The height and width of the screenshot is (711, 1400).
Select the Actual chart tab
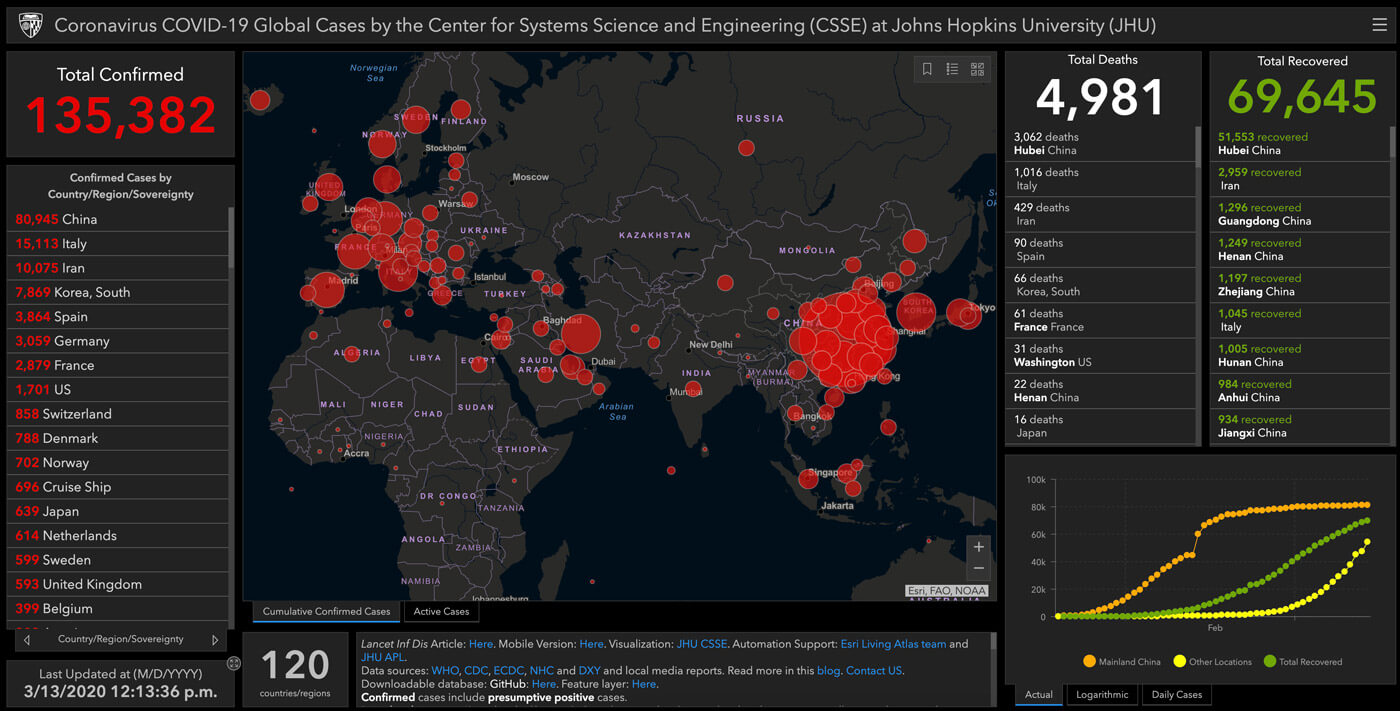click(x=1039, y=694)
